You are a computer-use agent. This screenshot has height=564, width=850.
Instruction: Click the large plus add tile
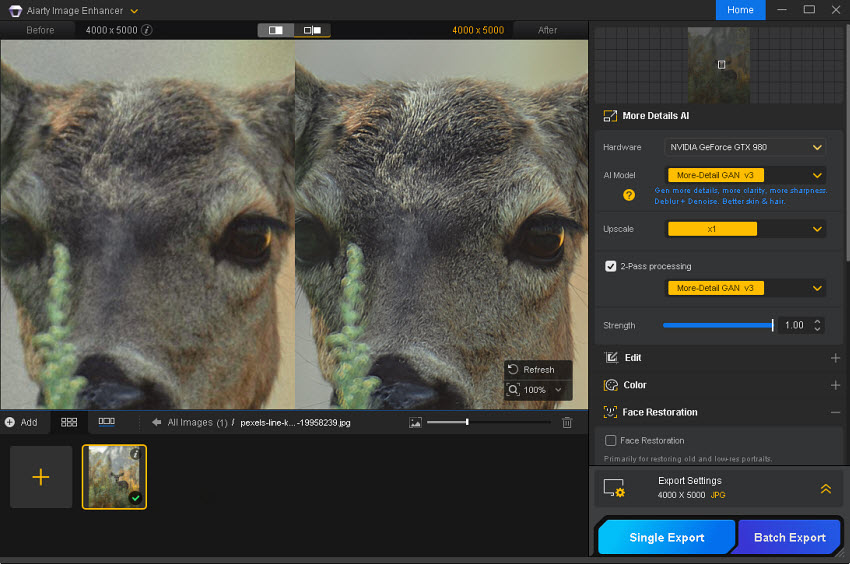click(41, 477)
